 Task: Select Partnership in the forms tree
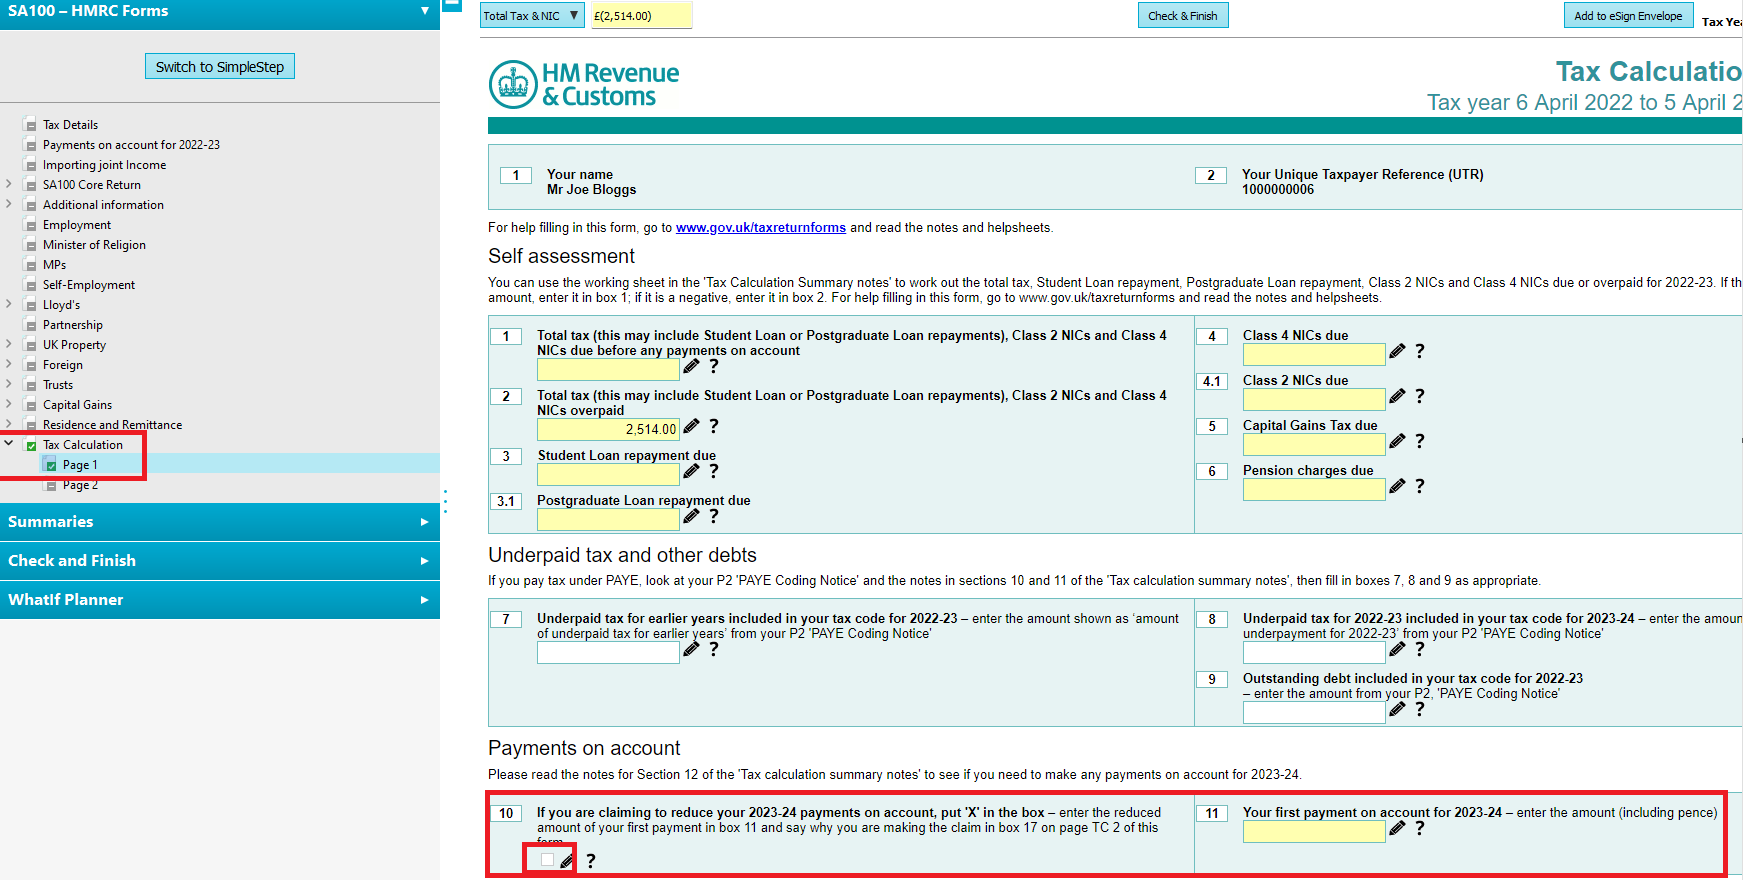[x=73, y=325]
